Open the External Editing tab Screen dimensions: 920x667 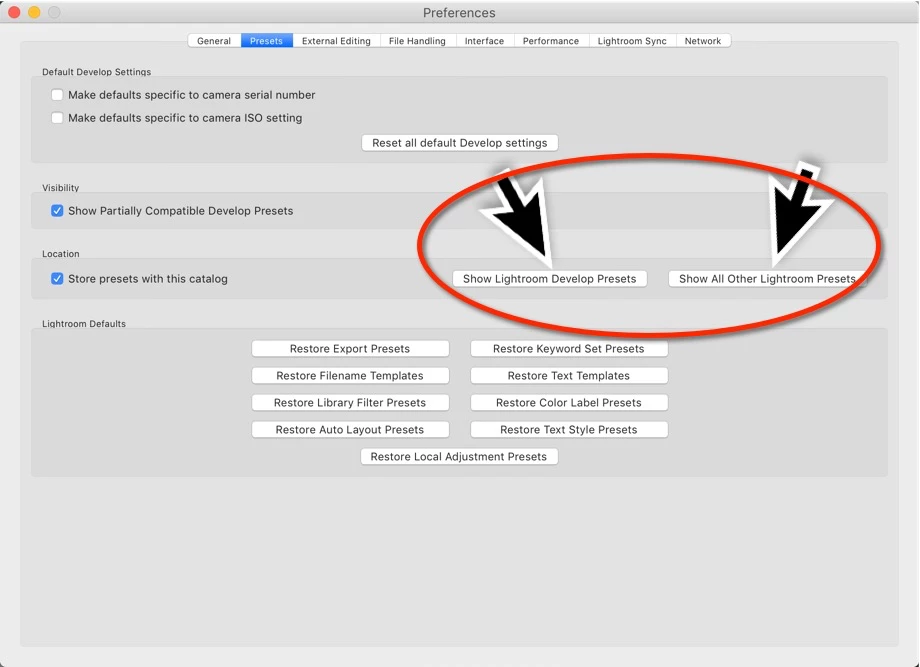[x=336, y=41]
